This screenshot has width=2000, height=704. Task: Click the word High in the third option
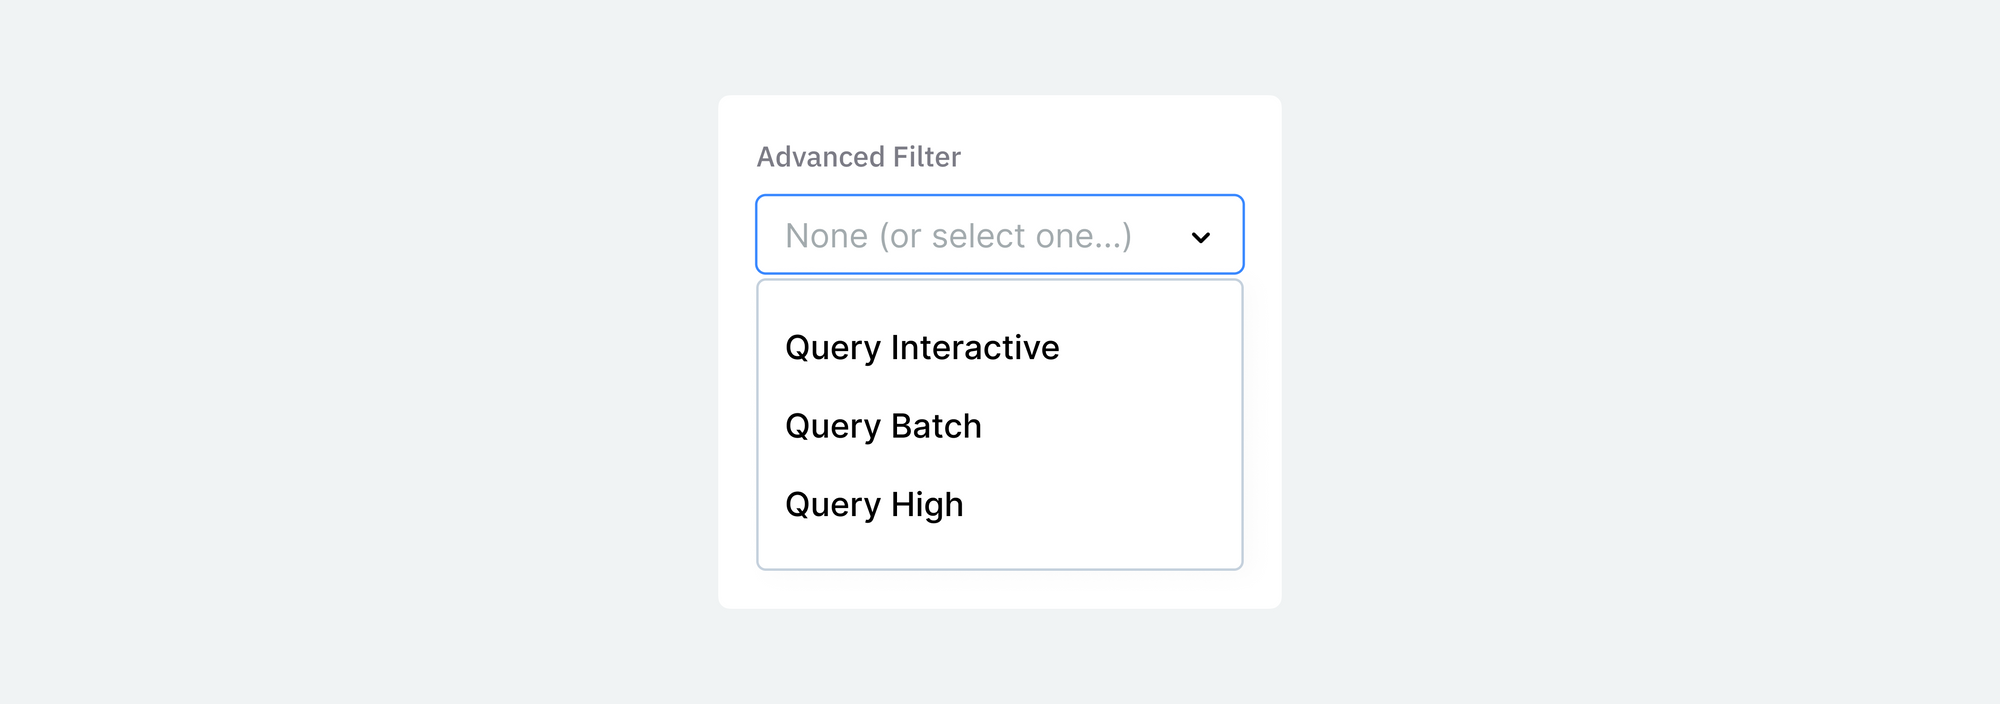(927, 505)
